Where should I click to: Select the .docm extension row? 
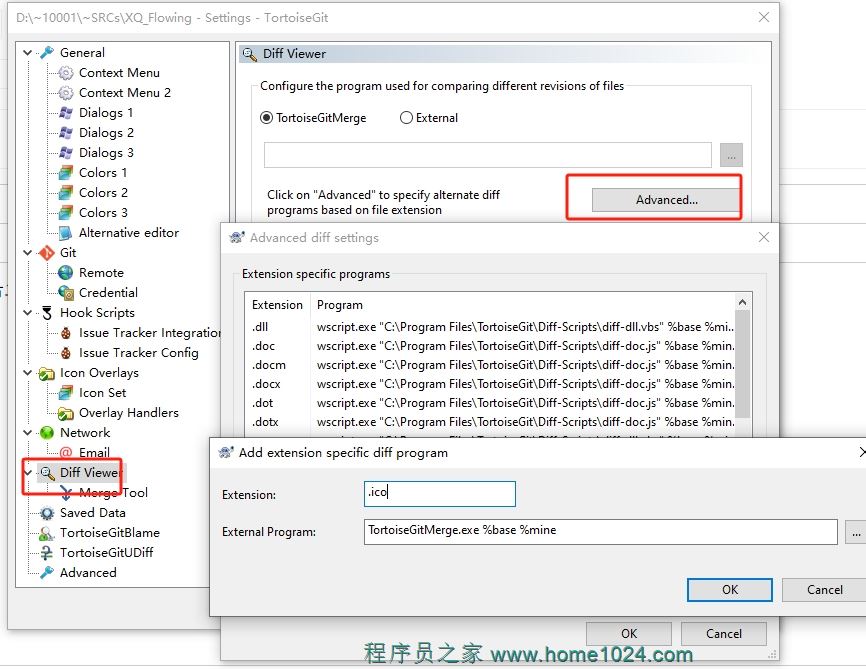[x=490, y=365]
